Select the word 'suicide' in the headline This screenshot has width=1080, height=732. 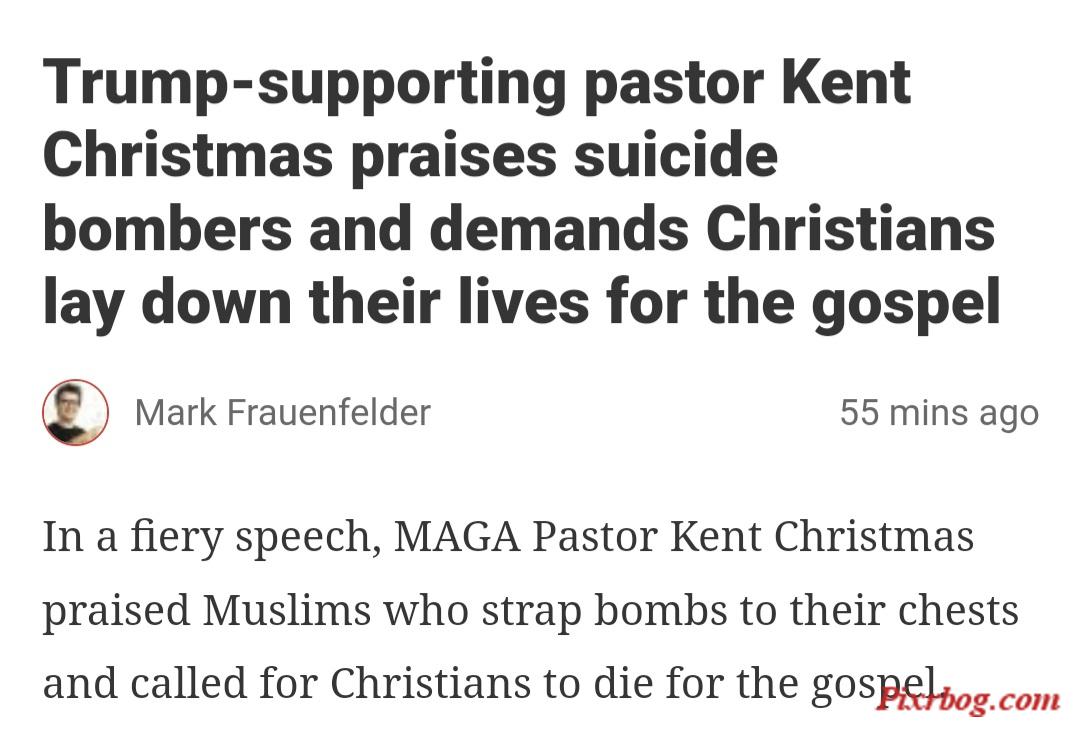pyautogui.click(x=676, y=156)
